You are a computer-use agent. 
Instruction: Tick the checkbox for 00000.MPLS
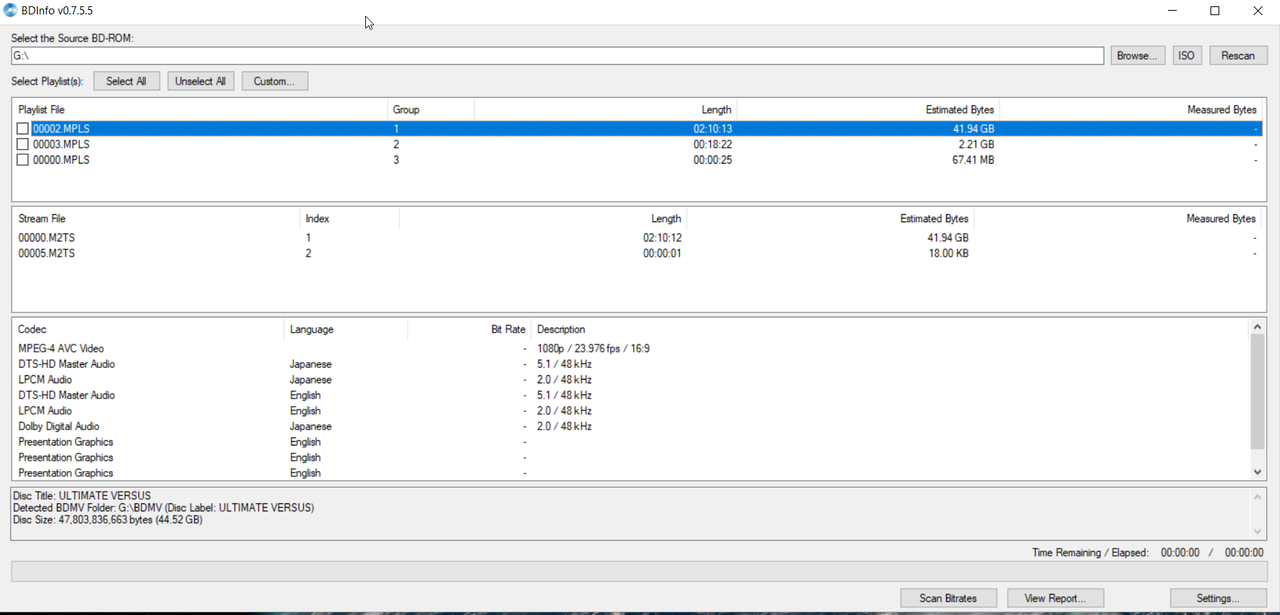pyautogui.click(x=22, y=160)
